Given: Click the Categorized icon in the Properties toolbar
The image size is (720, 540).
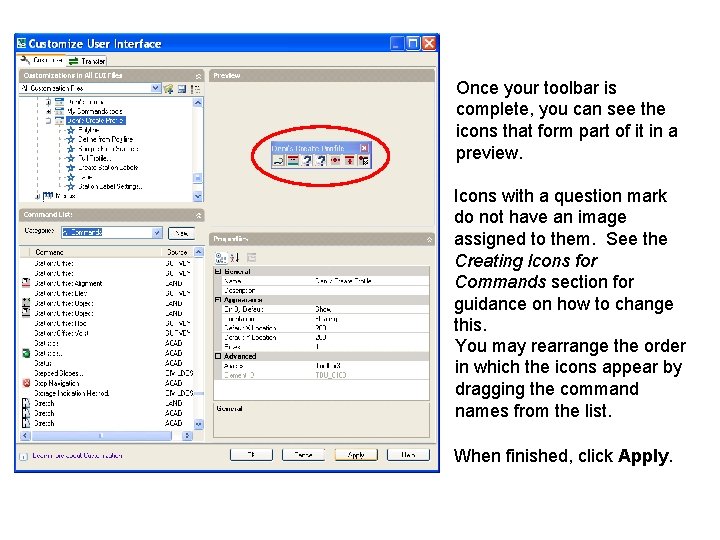Looking at the screenshot, I should (x=221, y=258).
